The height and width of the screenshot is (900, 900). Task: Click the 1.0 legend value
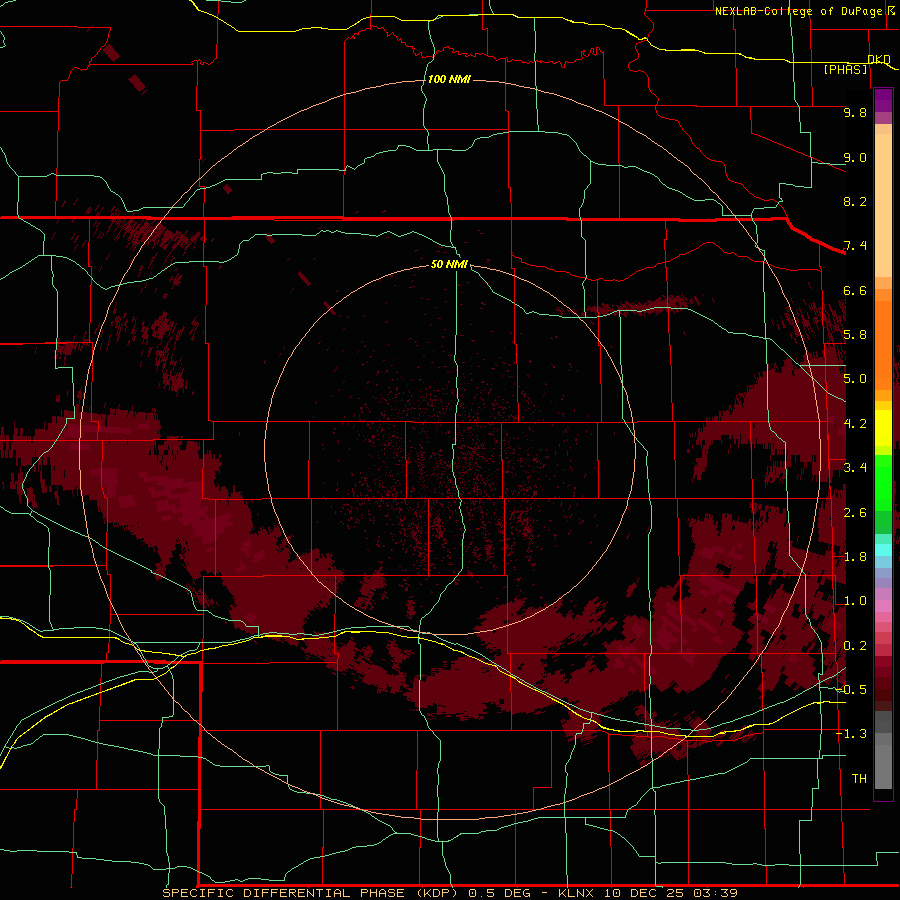(x=855, y=601)
